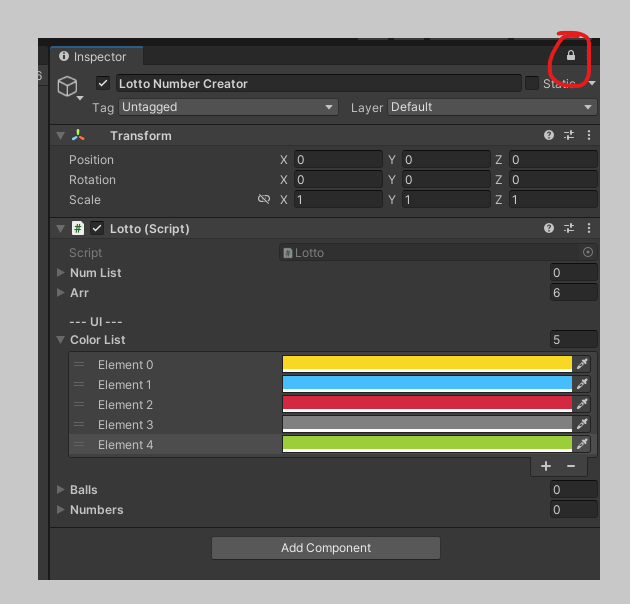Add a Color List element with plus

click(x=546, y=466)
